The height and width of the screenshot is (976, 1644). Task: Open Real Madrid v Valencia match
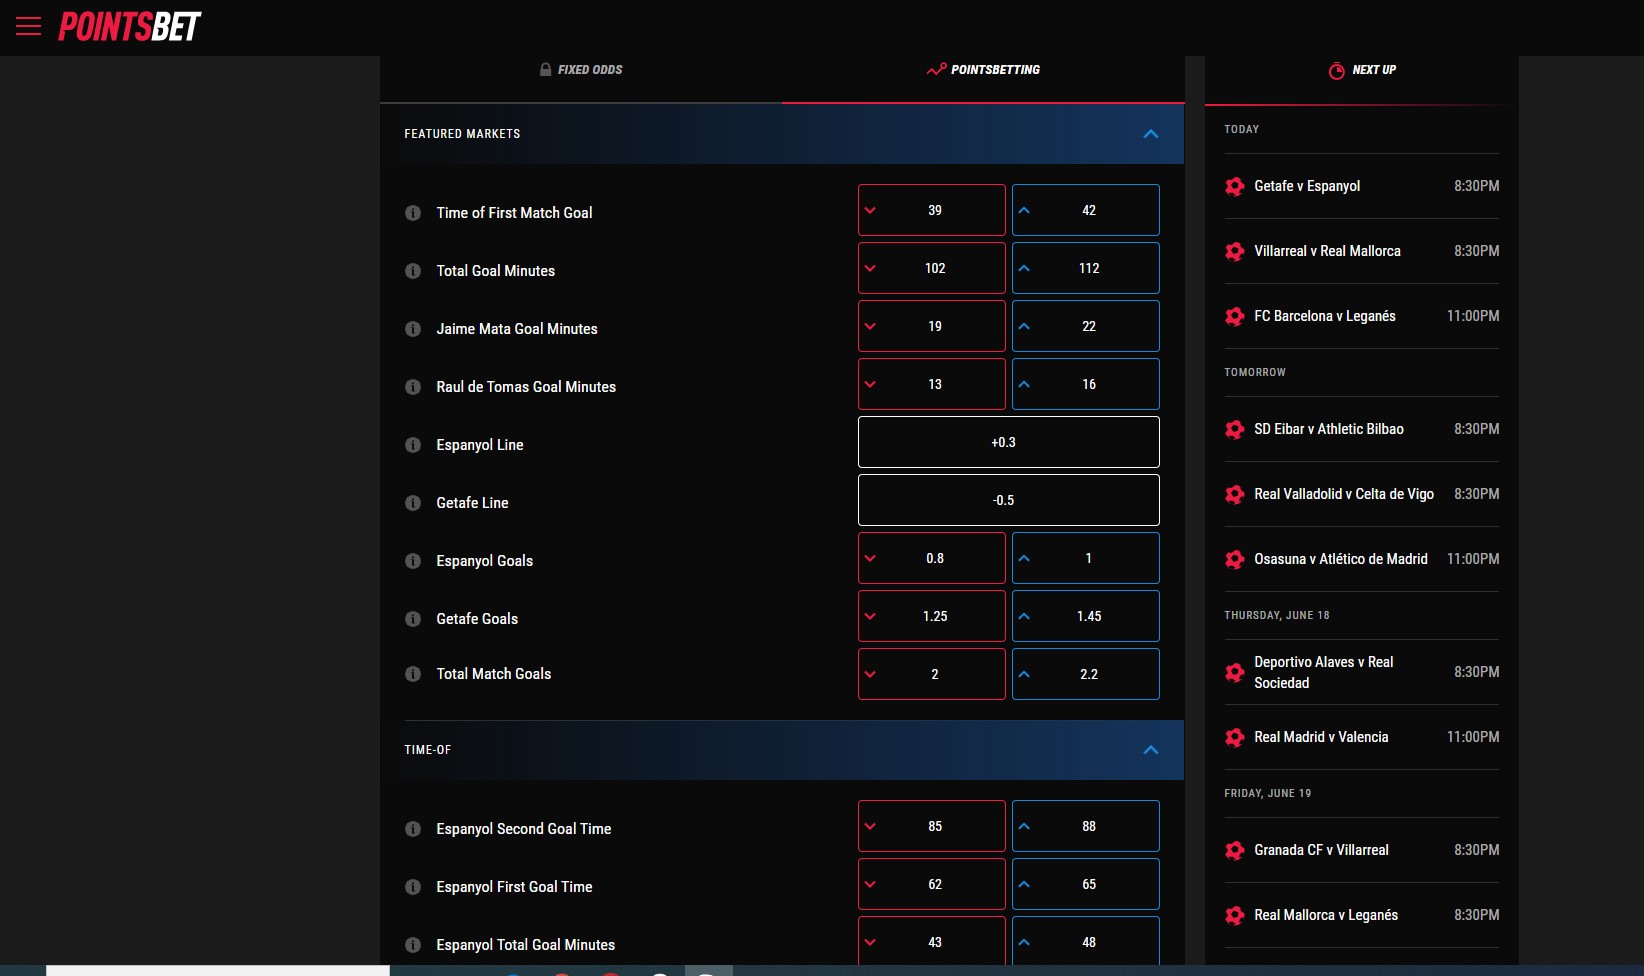coord(1362,737)
